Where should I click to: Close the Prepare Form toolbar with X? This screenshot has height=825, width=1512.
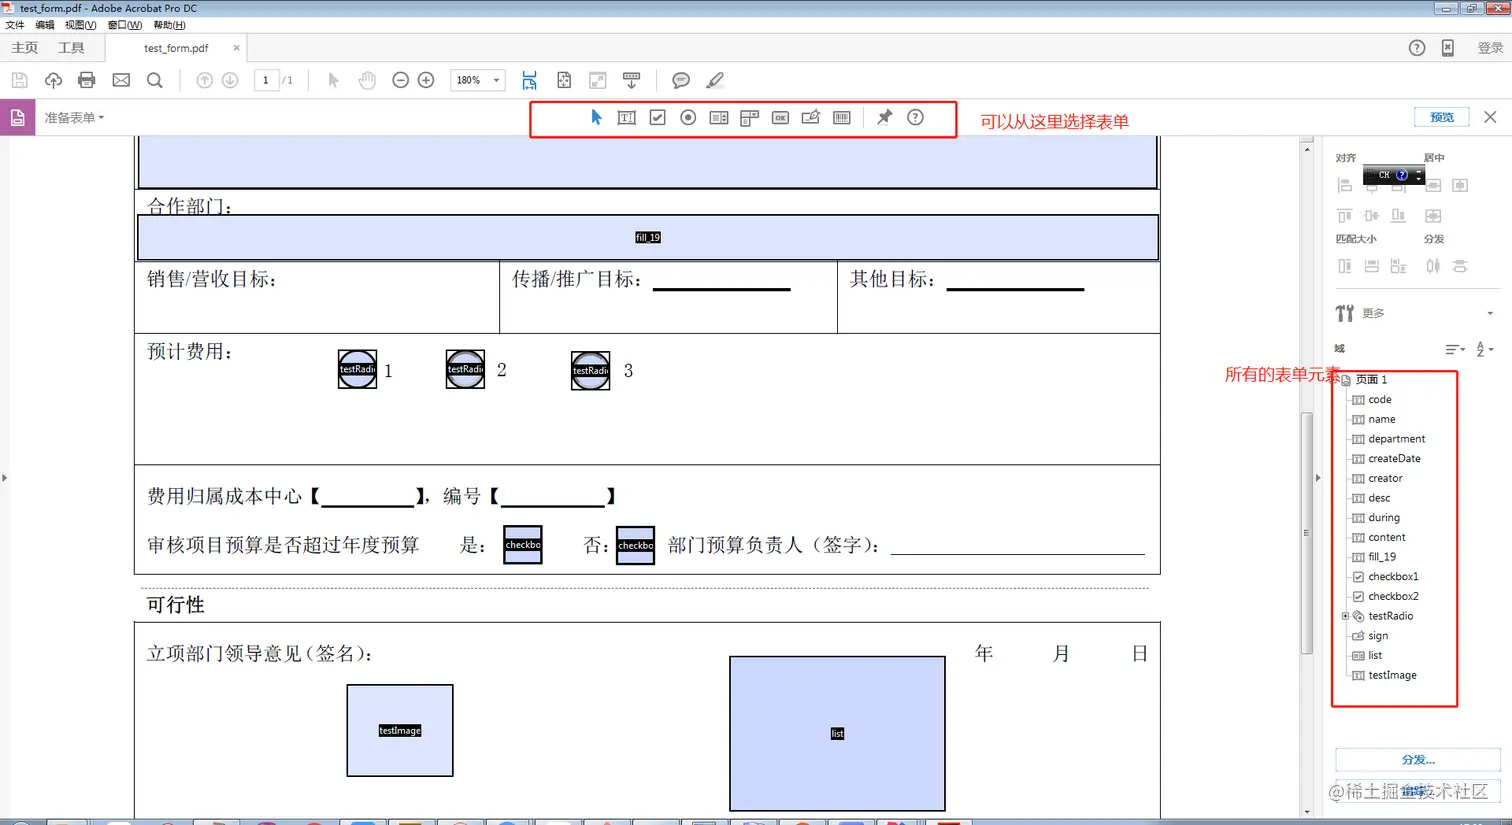pos(1490,117)
